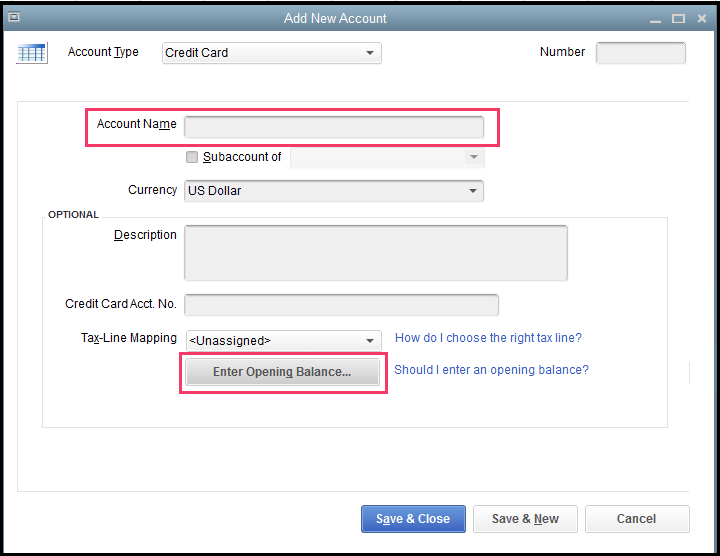Minimize the Add New Account window
The image size is (720, 556).
point(654,18)
